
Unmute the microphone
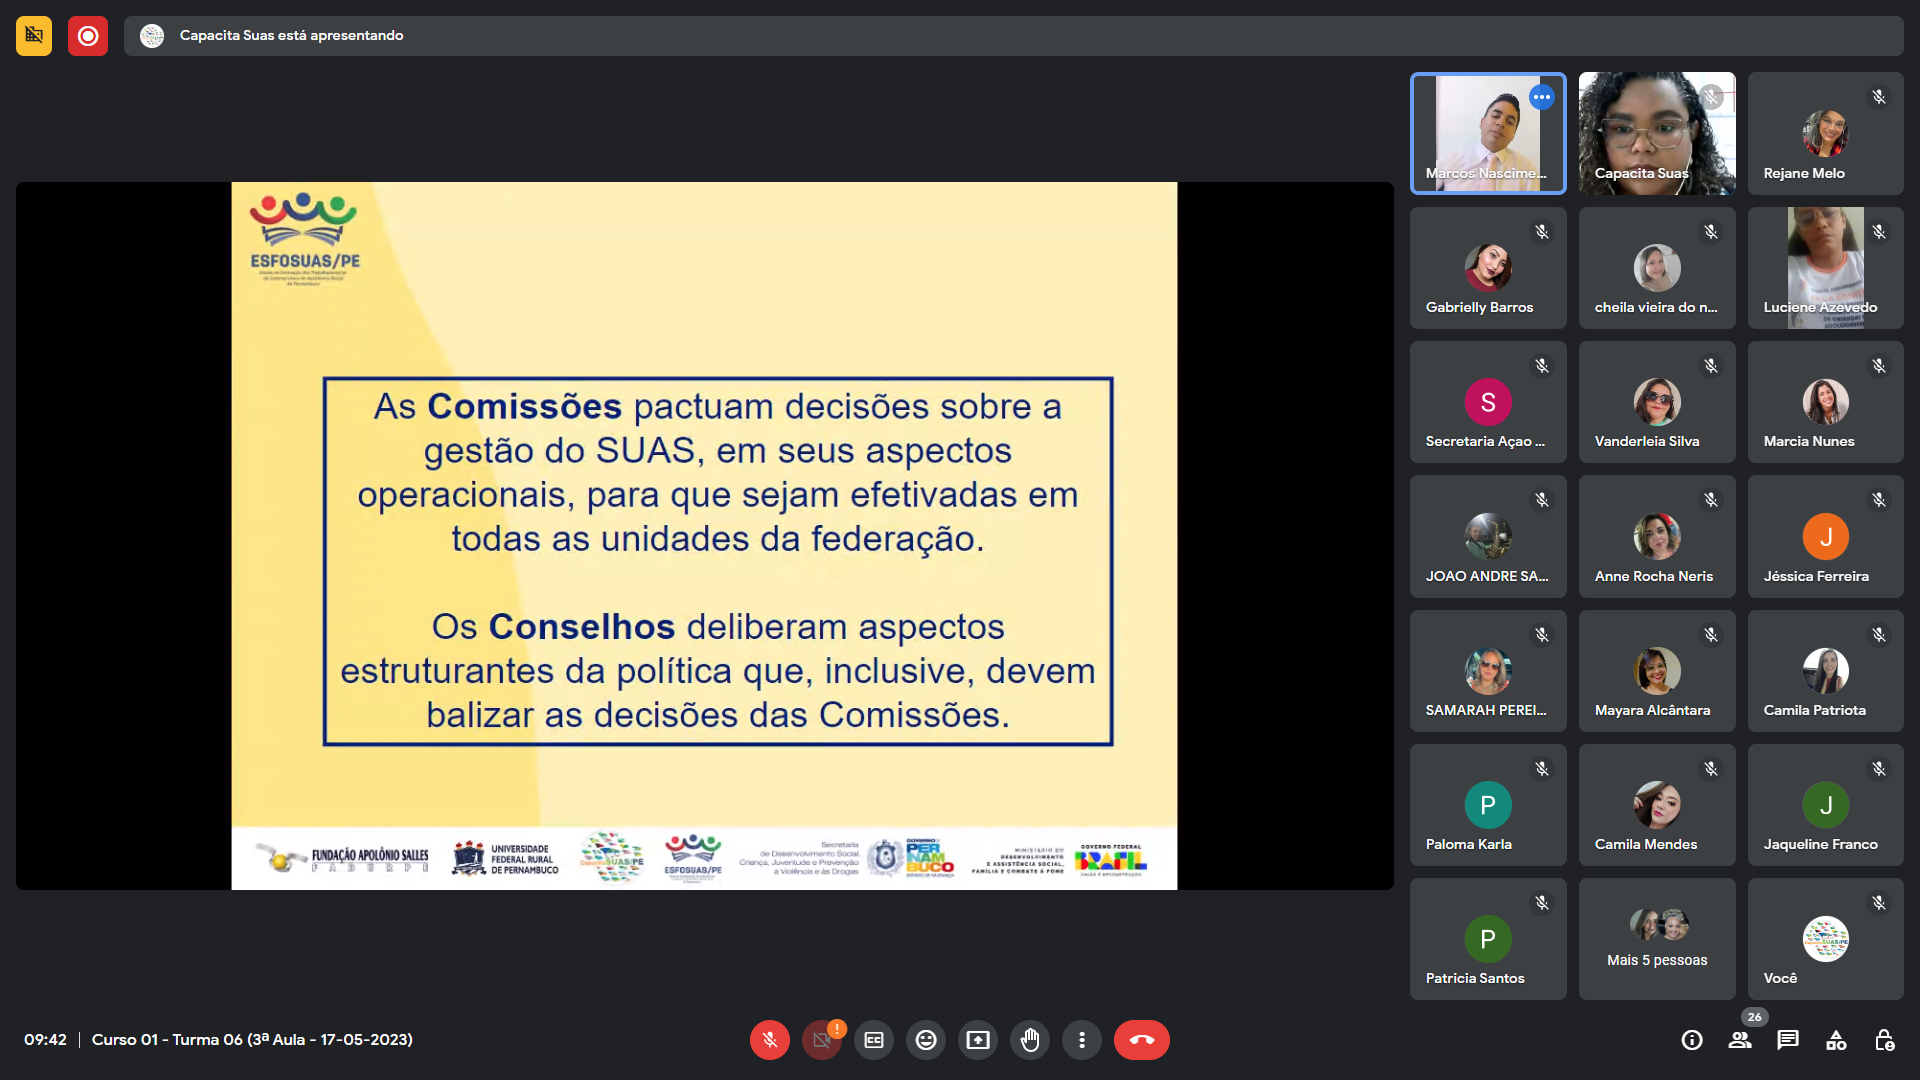[769, 1040]
